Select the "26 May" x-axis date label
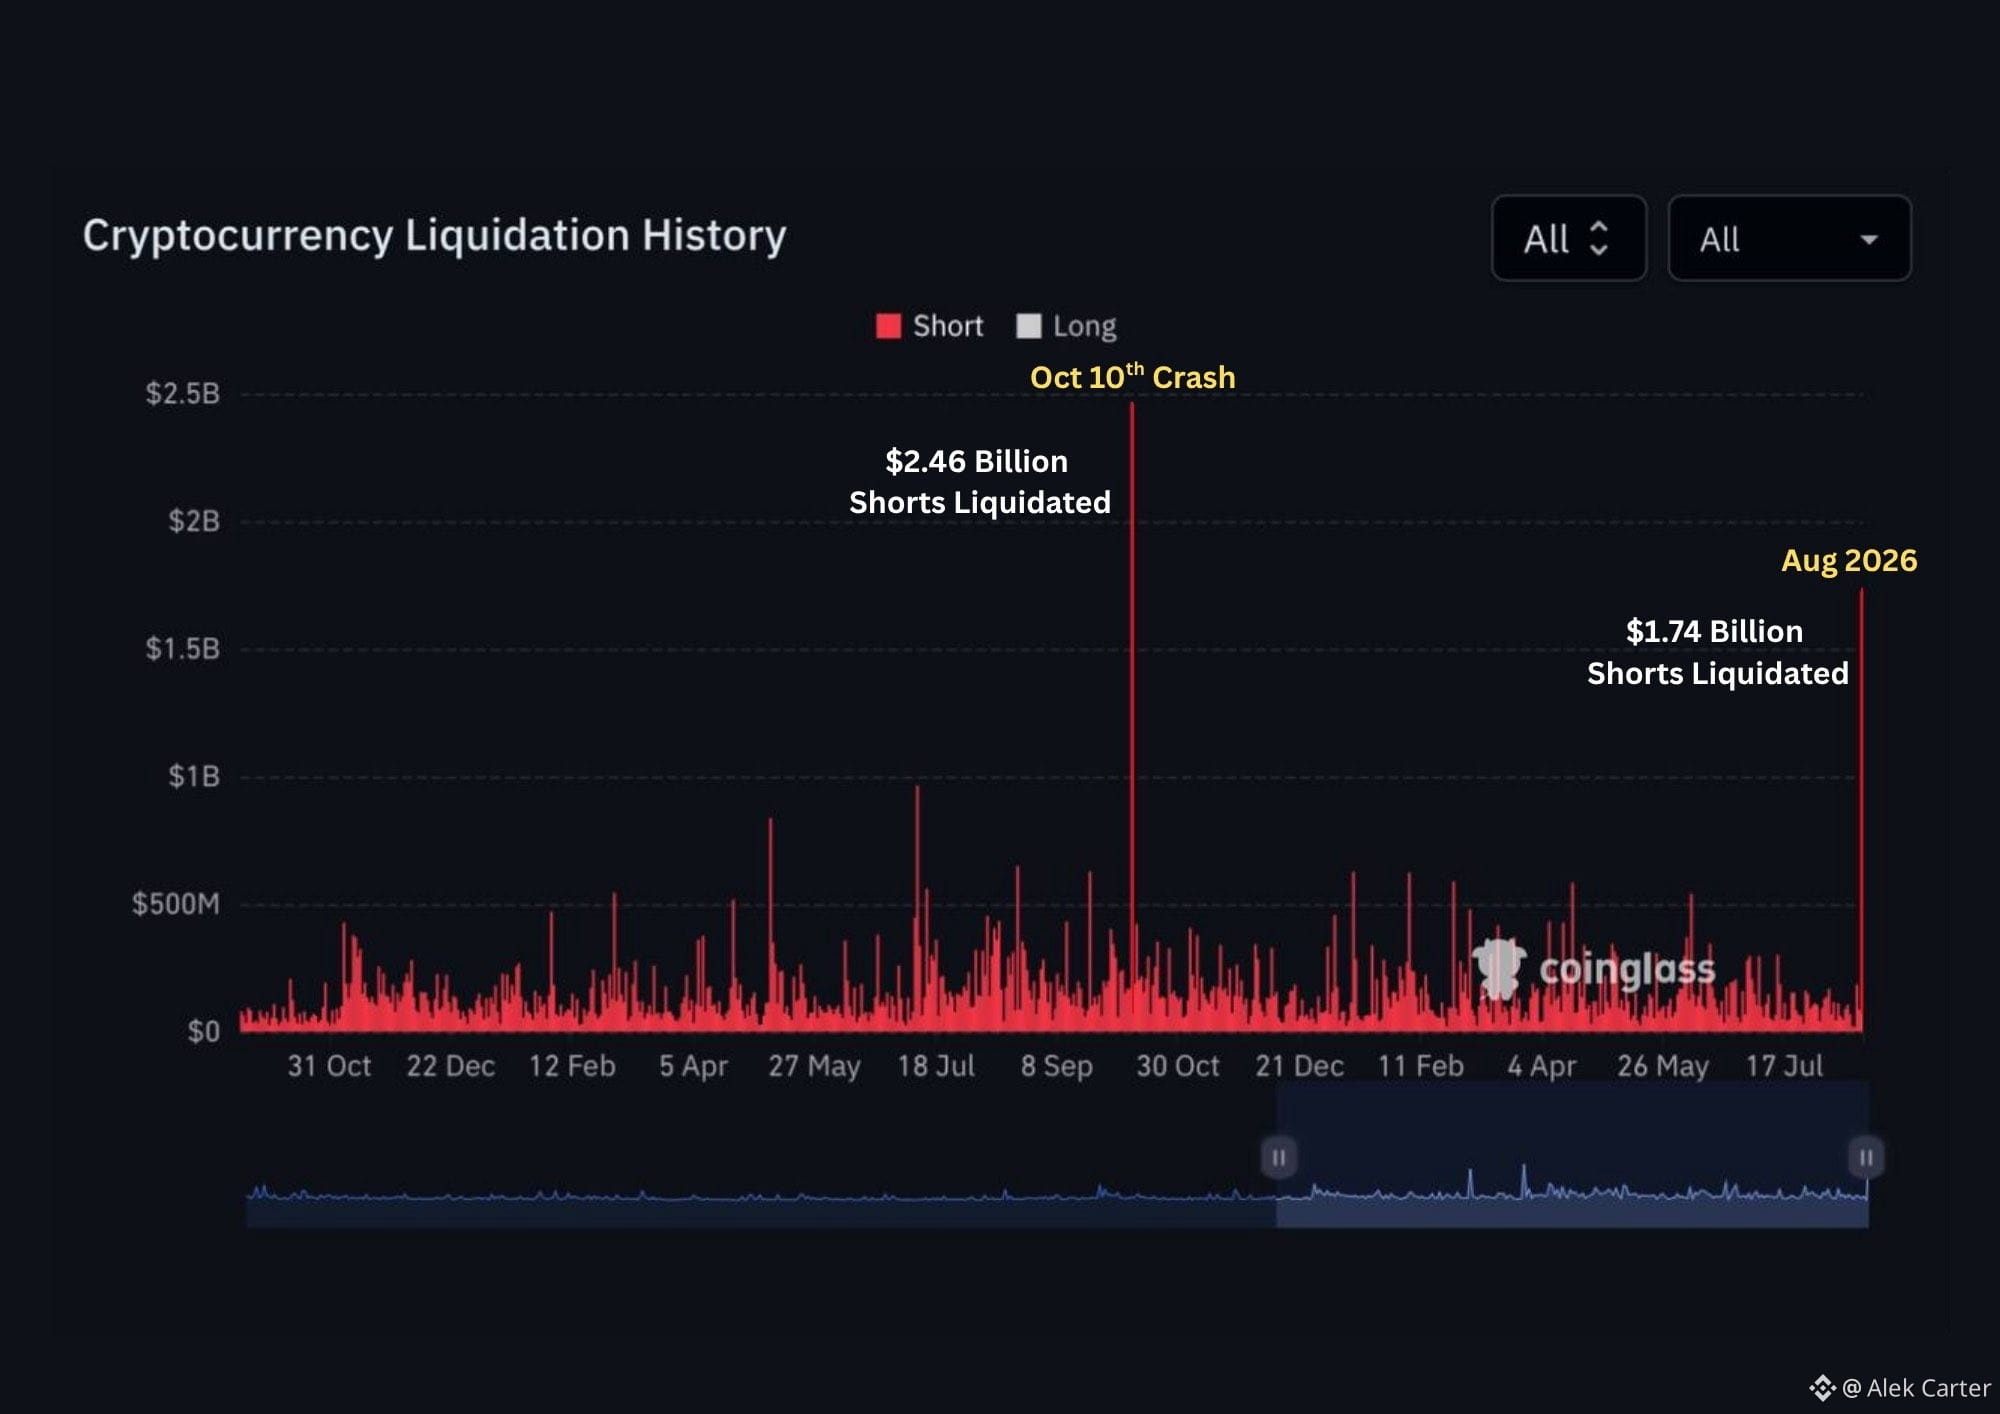Viewport: 2000px width, 1414px height. [1663, 1066]
